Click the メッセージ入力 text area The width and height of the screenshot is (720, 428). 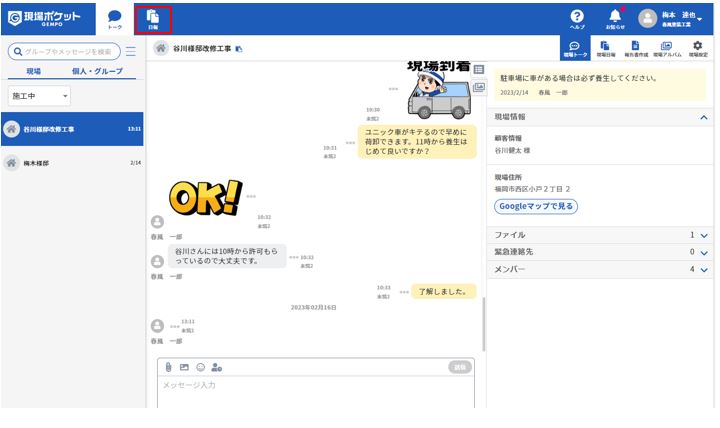[x=316, y=392]
